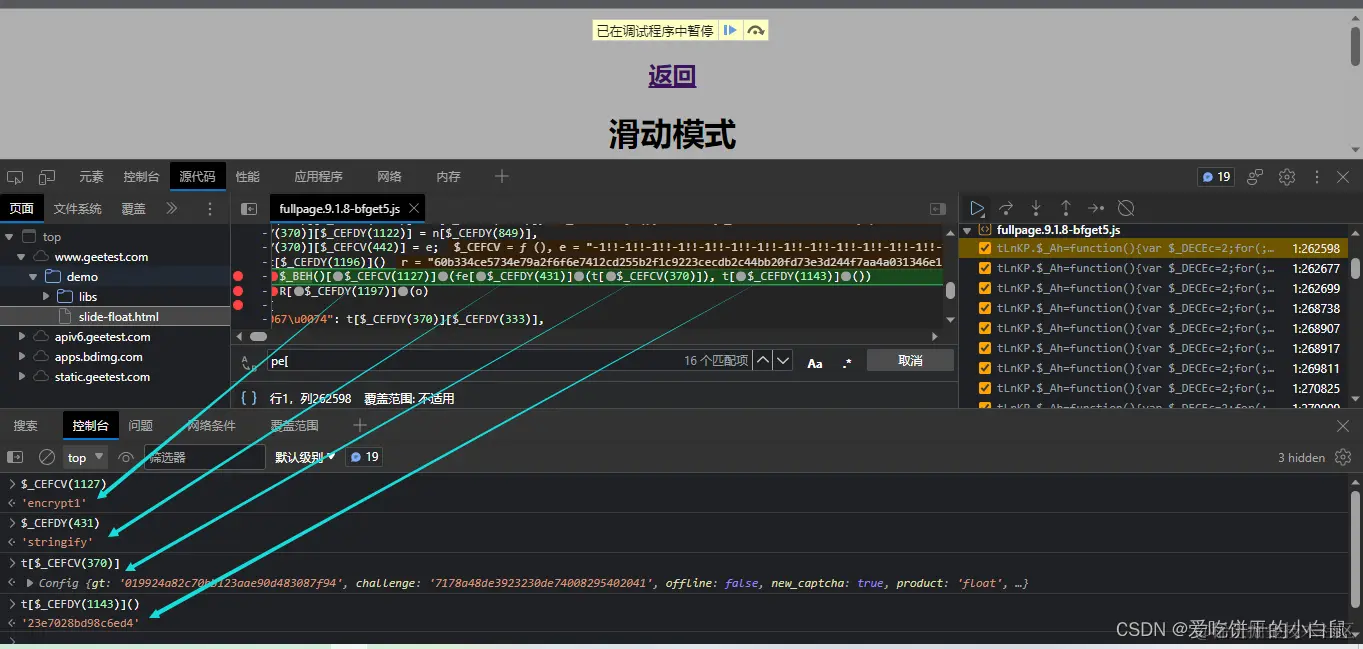Open navigator pane options menu

[210, 208]
